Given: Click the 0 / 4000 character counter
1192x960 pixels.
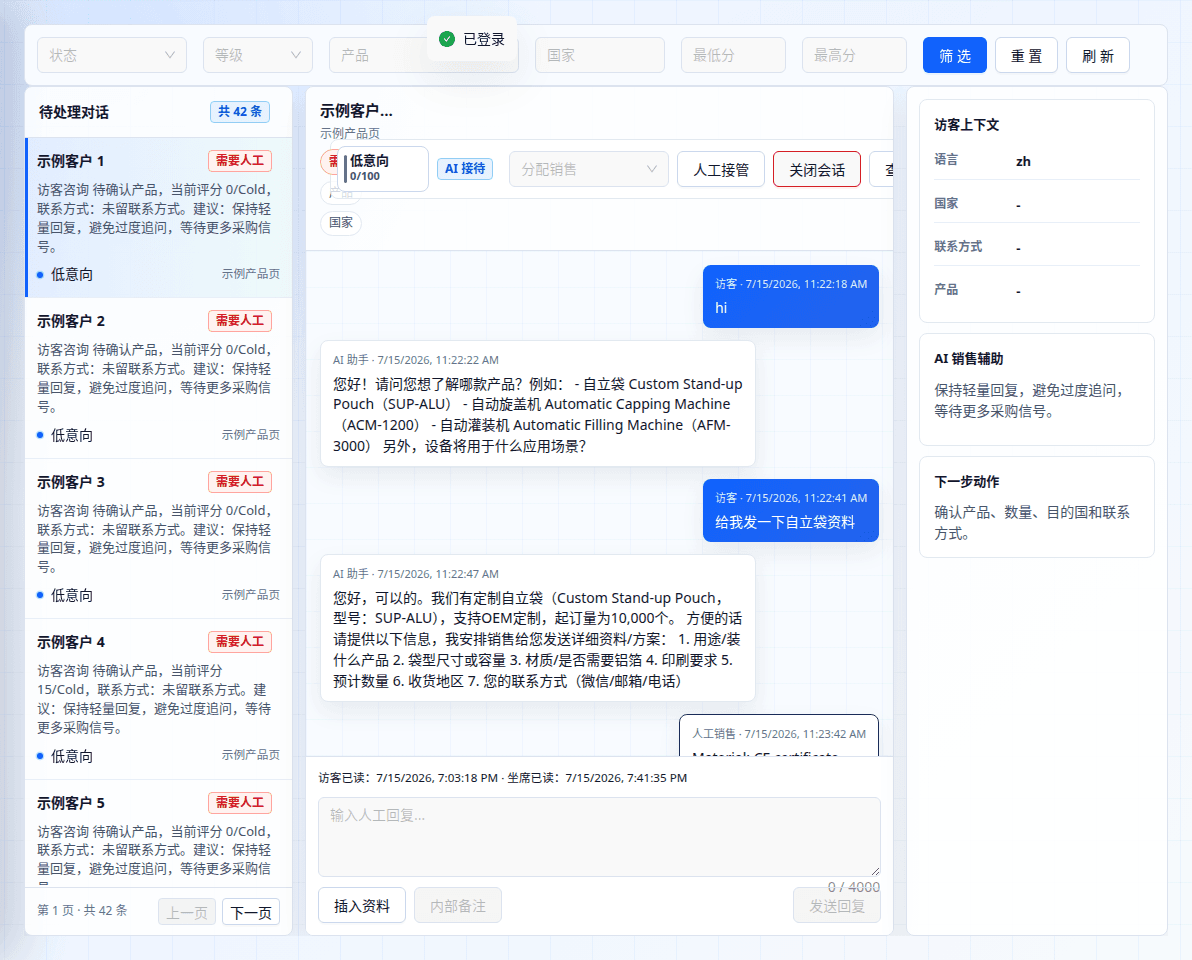Looking at the screenshot, I should tap(854, 887).
